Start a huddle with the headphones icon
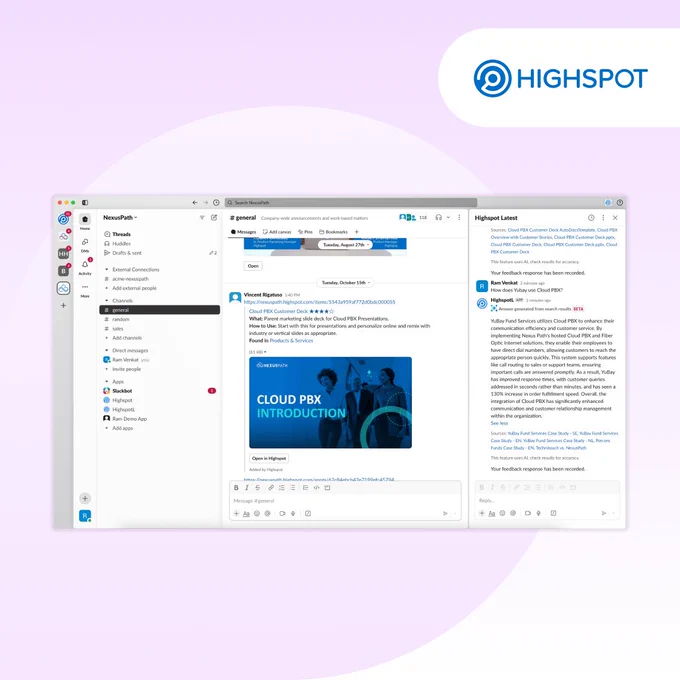 click(x=438, y=217)
